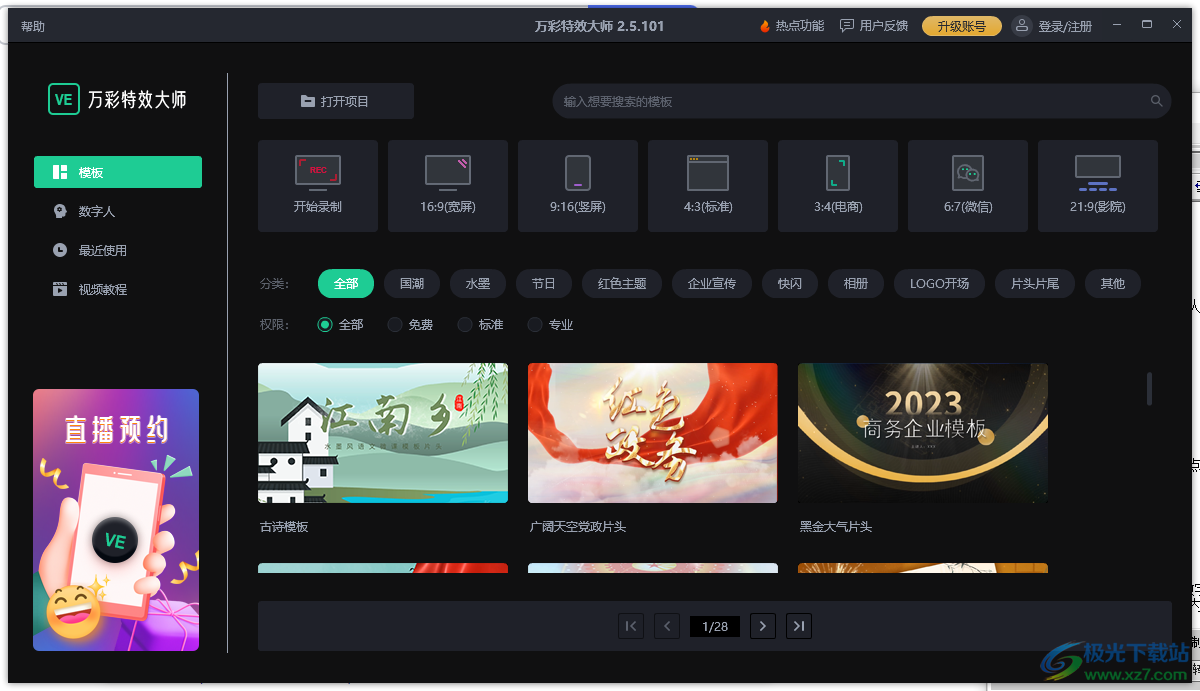Click the 打开项目 open project button
1200x691 pixels.
335,100
